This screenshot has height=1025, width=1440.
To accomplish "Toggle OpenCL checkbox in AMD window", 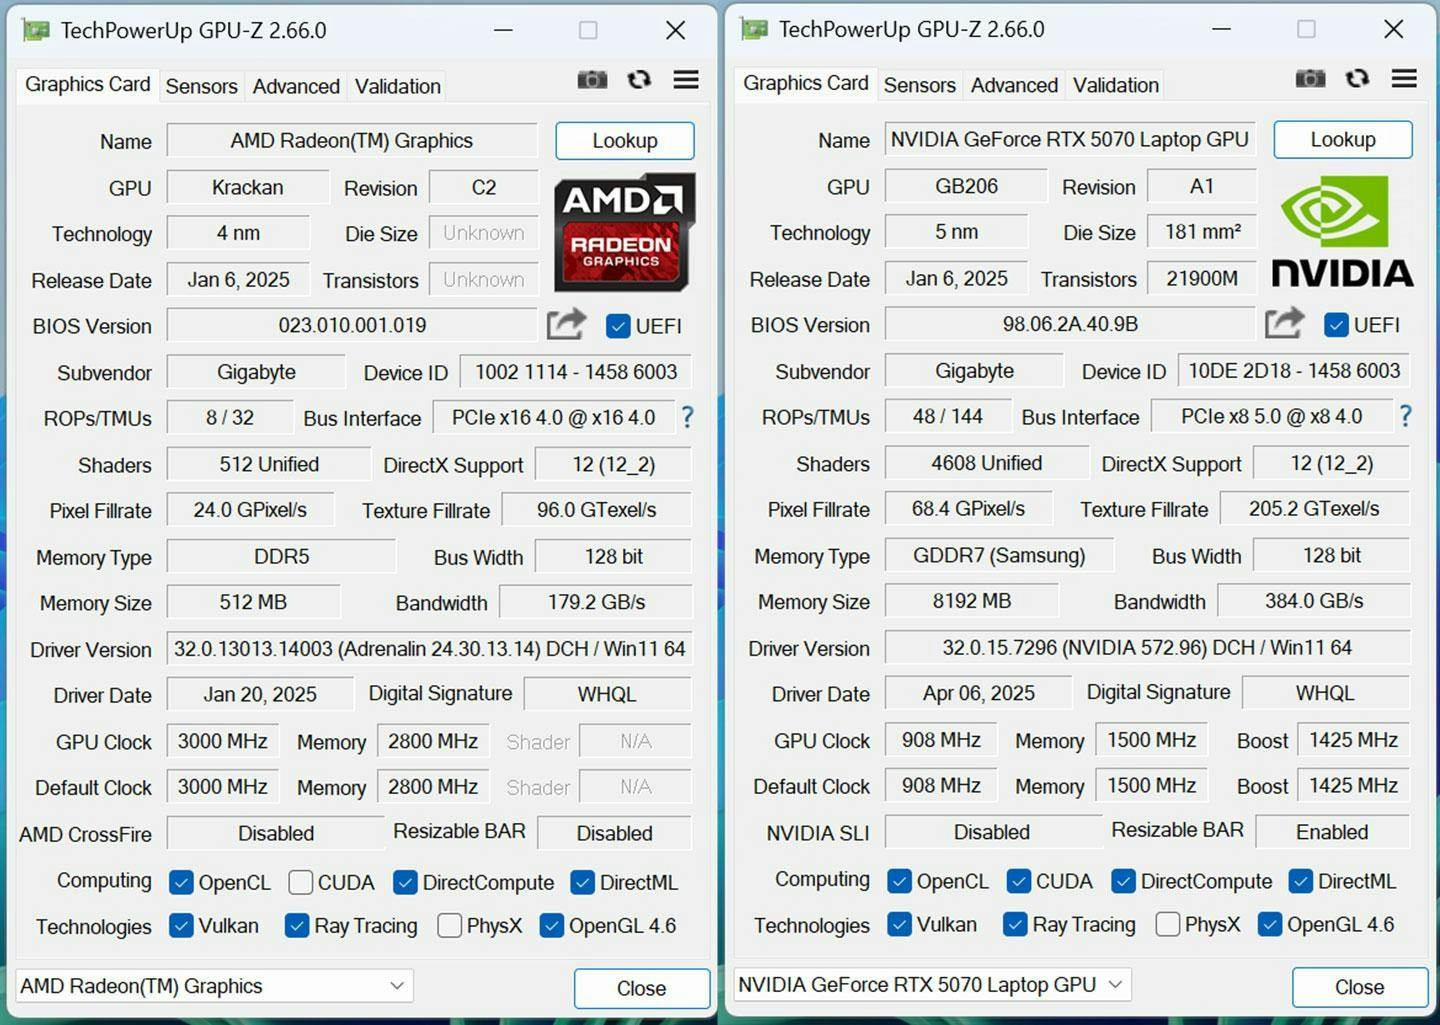I will [x=181, y=882].
